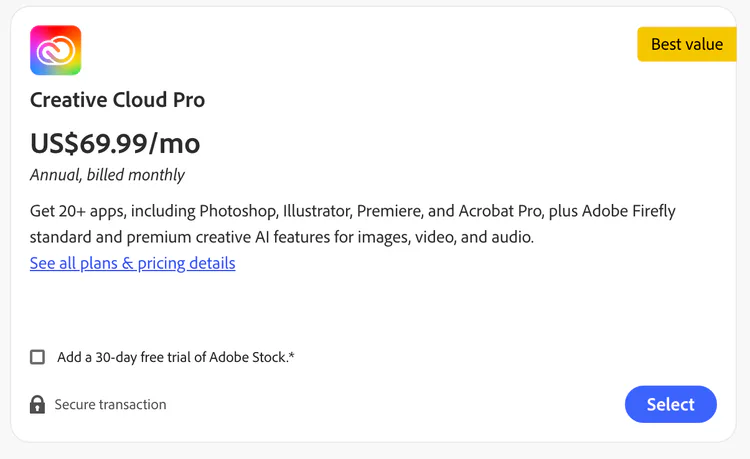Click the word Illustrator in the description
The height and width of the screenshot is (459, 750).
(320, 212)
